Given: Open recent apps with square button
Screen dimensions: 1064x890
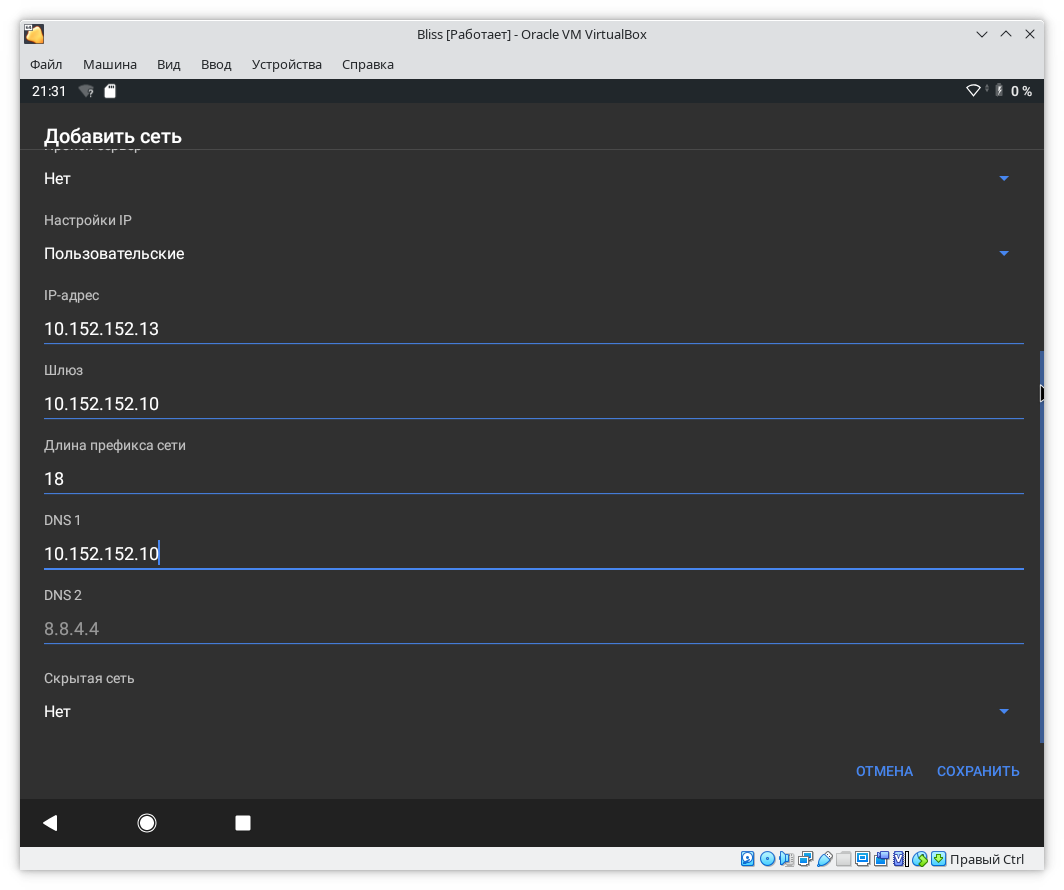Looking at the screenshot, I should pyautogui.click(x=242, y=823).
